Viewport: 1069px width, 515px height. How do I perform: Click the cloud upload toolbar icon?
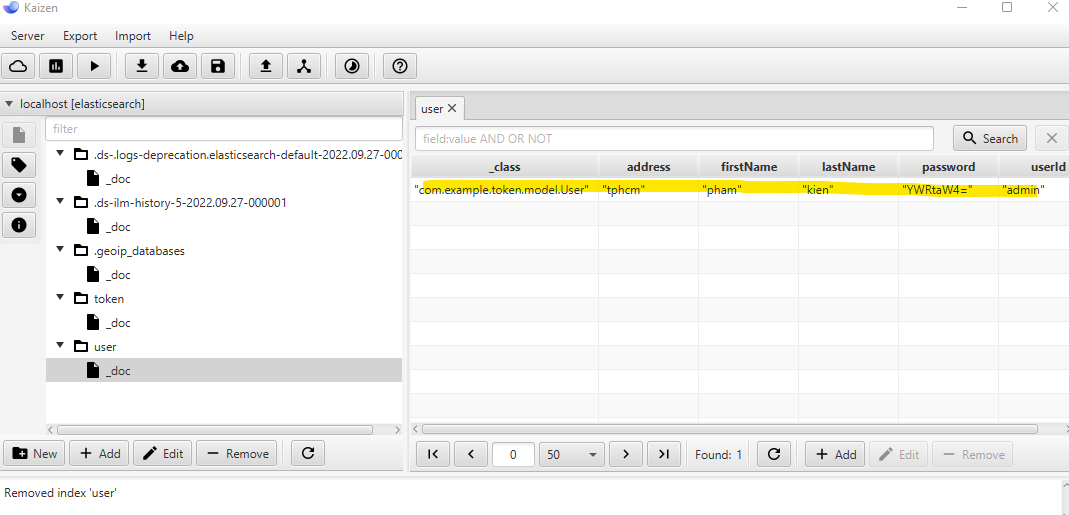pos(180,66)
